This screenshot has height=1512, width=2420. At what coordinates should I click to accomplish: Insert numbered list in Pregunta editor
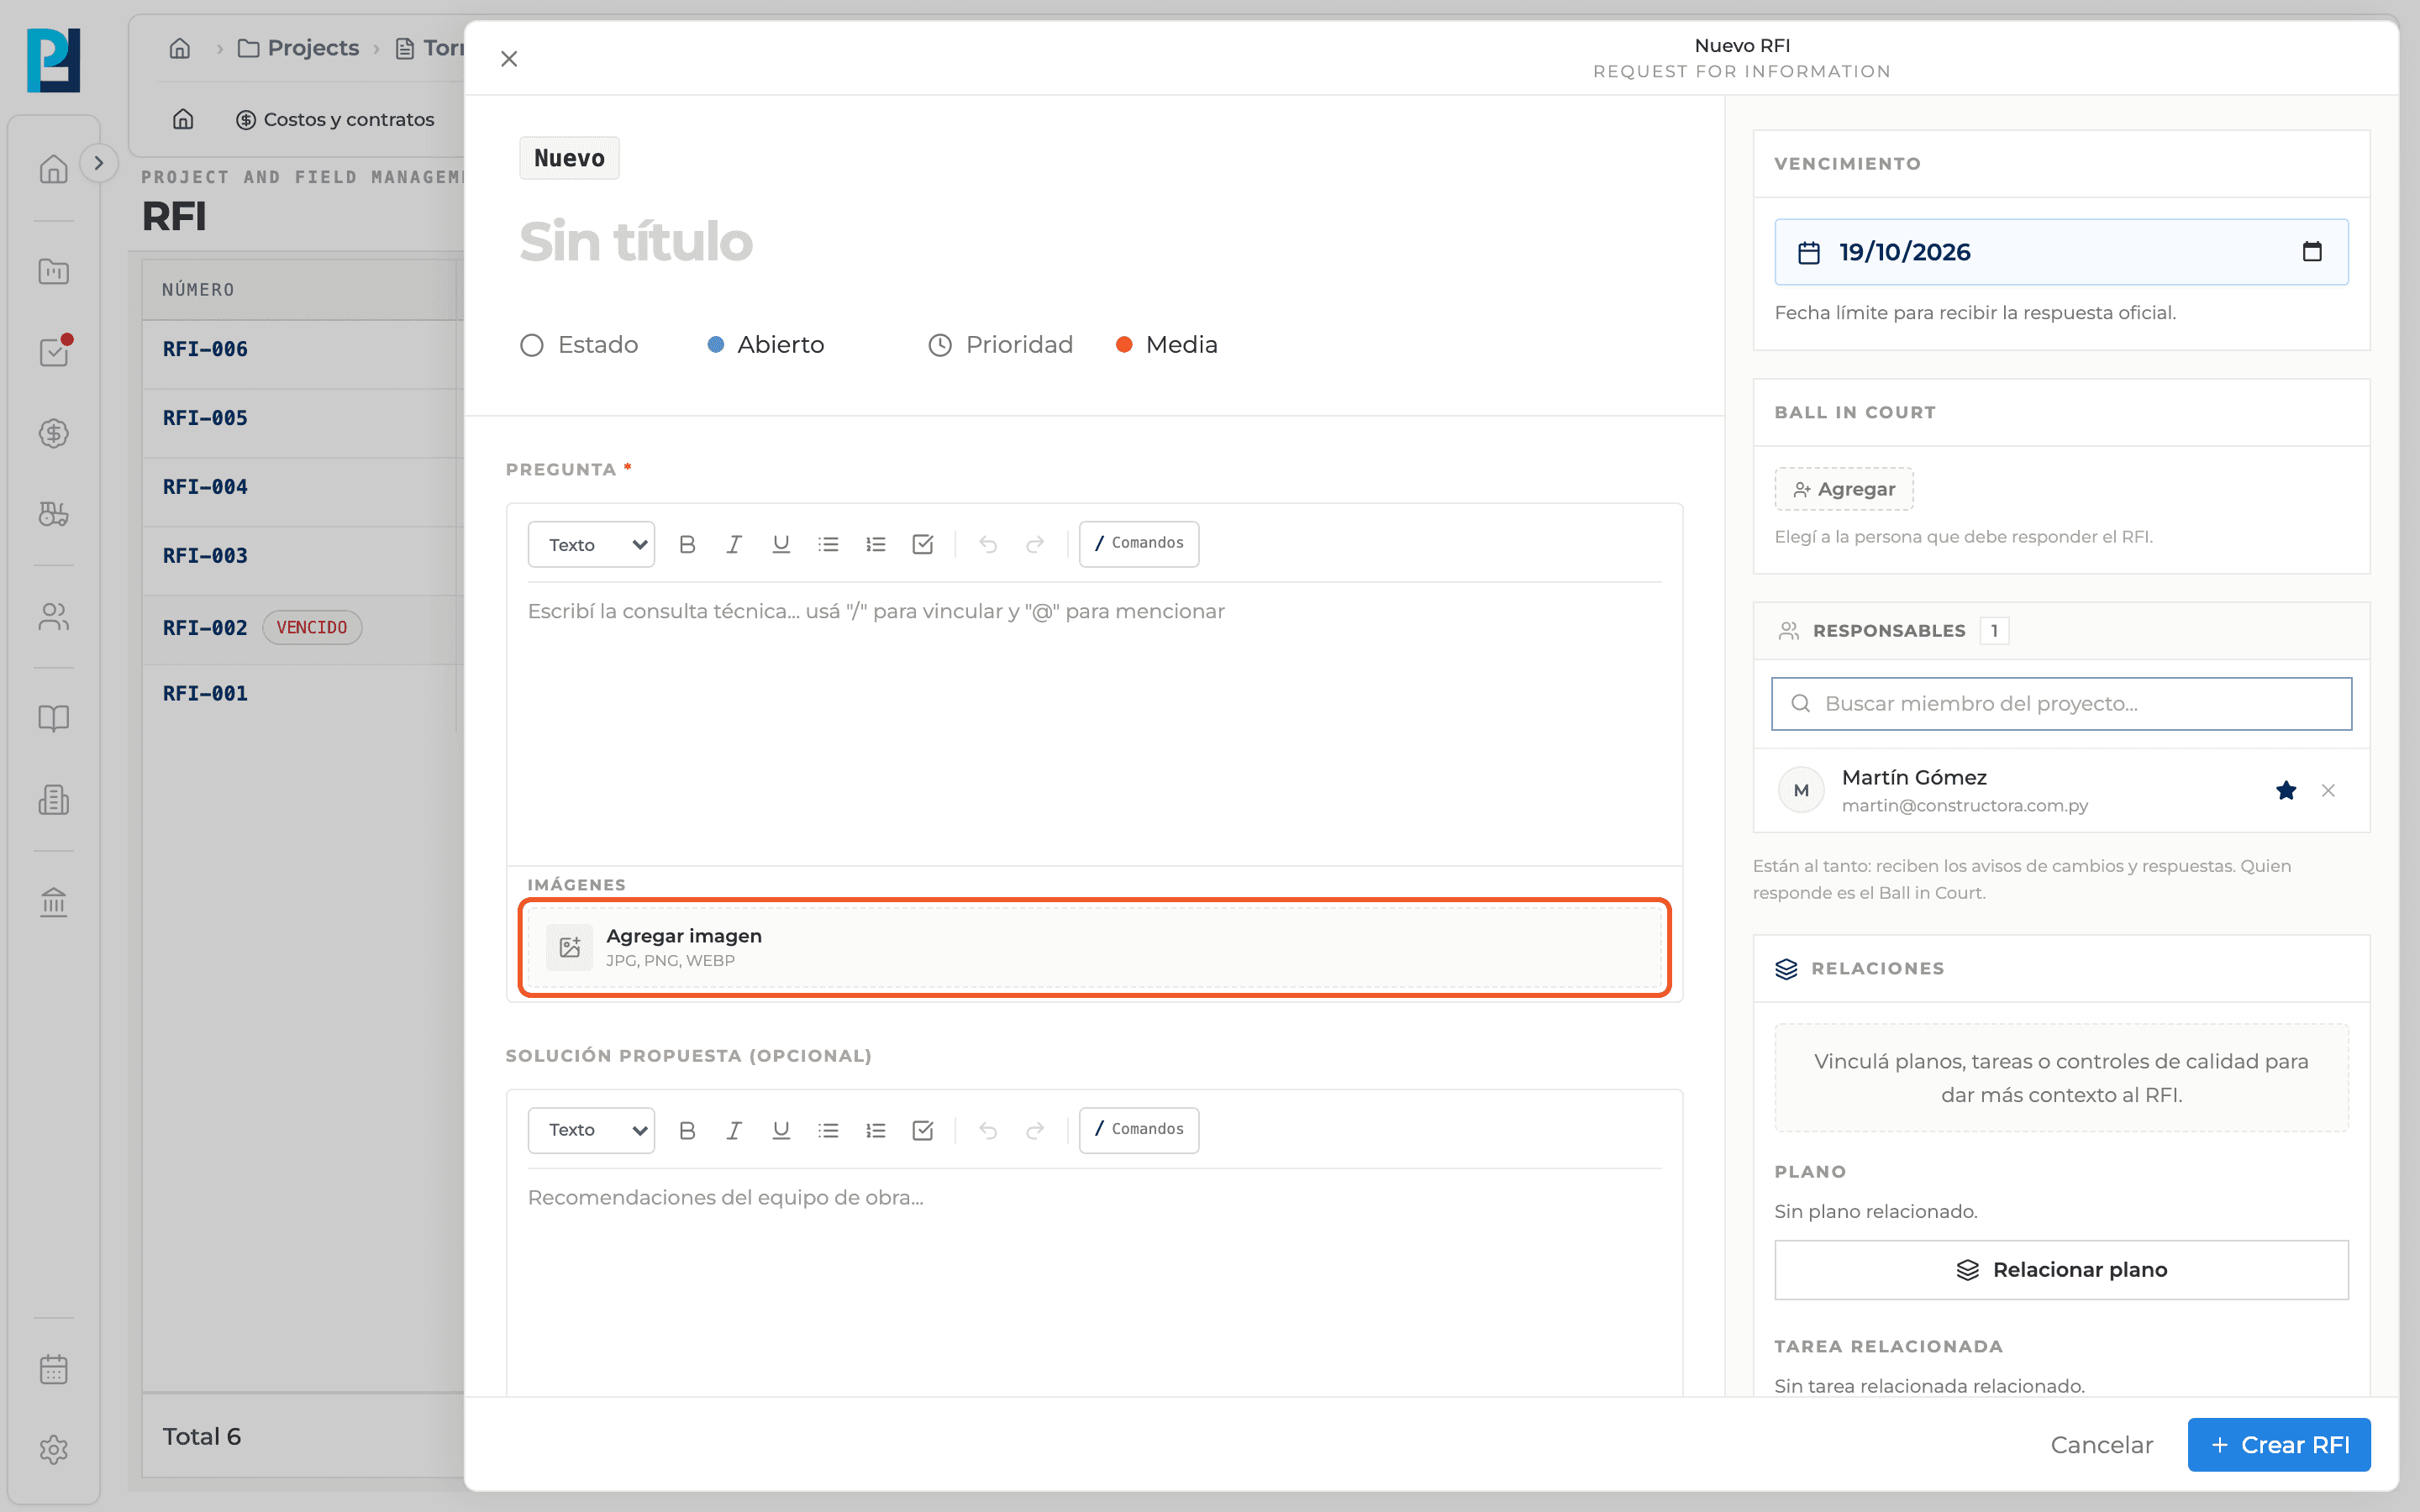point(876,544)
